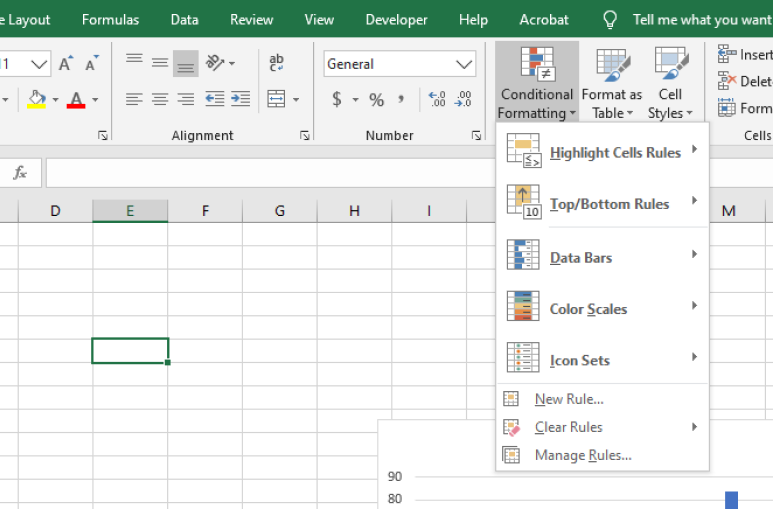Open Data Bars submenu
The width and height of the screenshot is (773, 509).
(x=602, y=256)
